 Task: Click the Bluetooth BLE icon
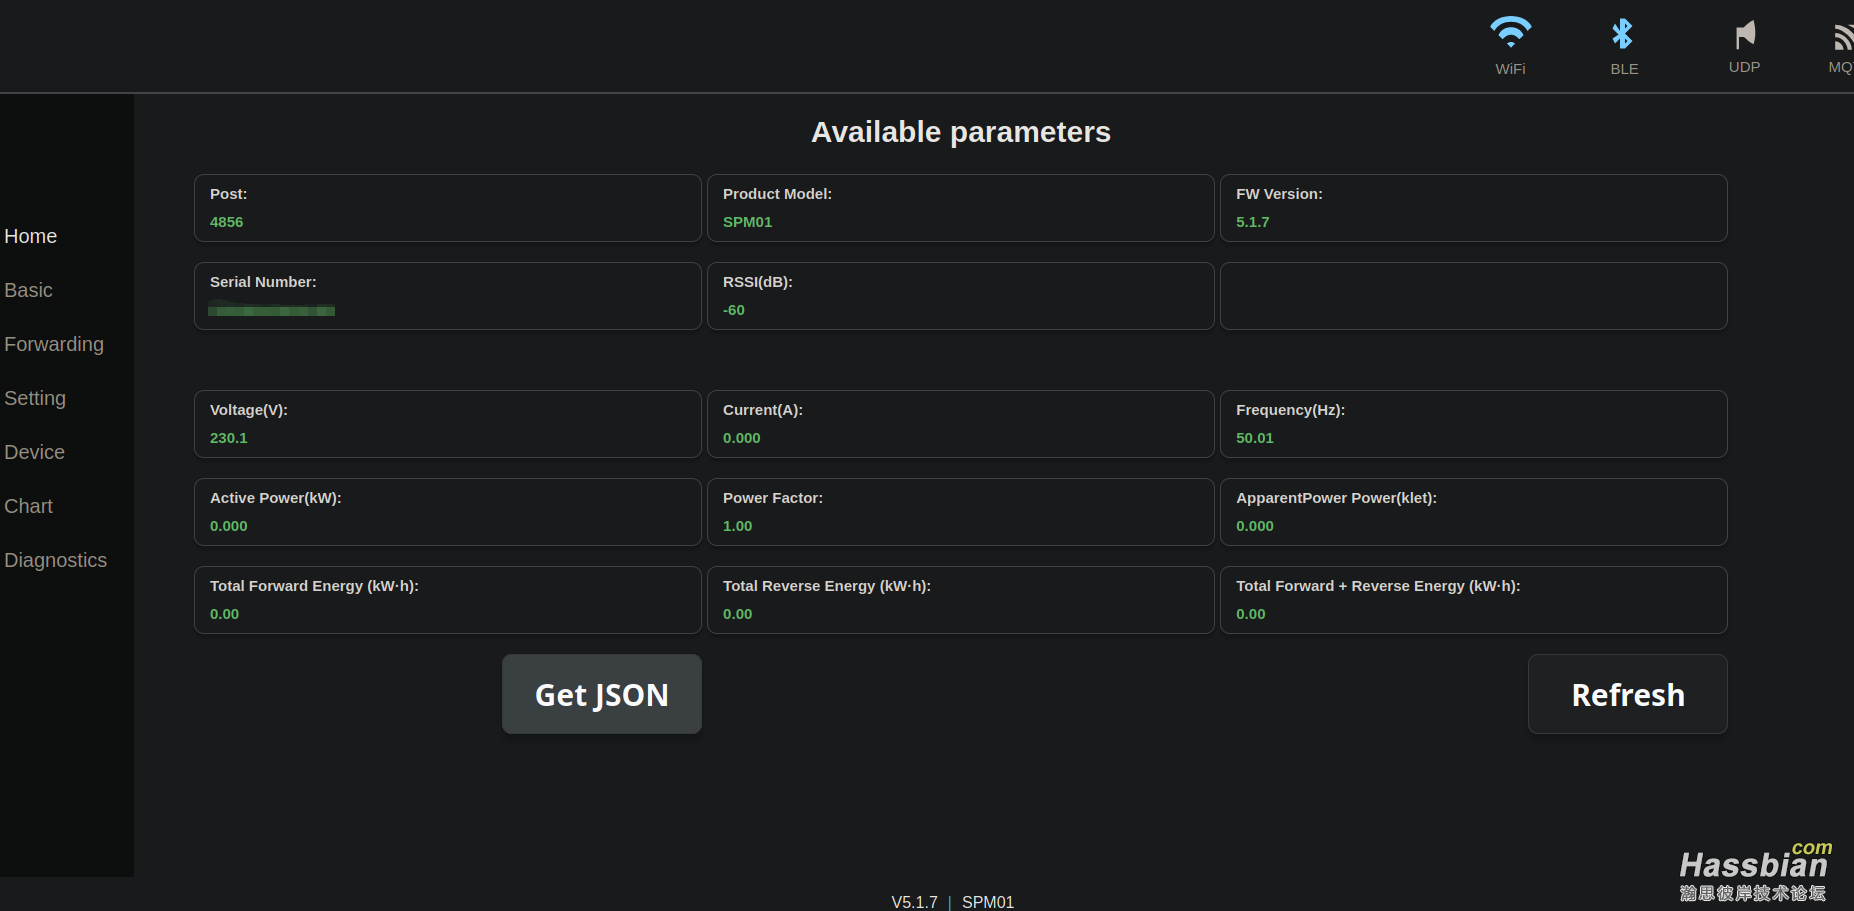coord(1622,35)
